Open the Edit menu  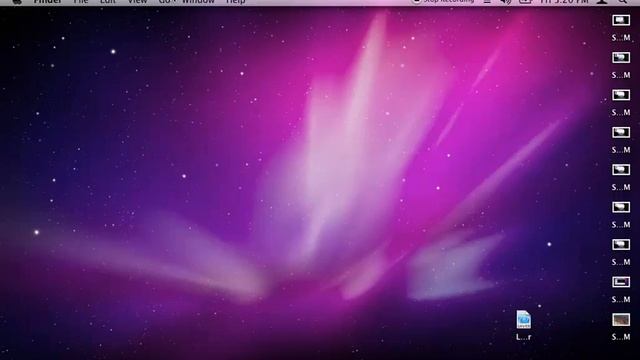108,2
